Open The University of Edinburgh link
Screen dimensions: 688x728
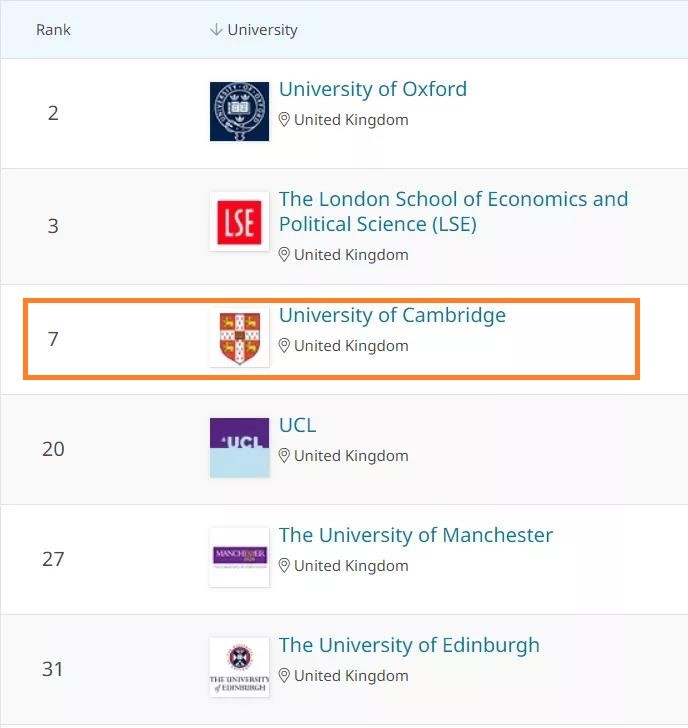click(409, 645)
